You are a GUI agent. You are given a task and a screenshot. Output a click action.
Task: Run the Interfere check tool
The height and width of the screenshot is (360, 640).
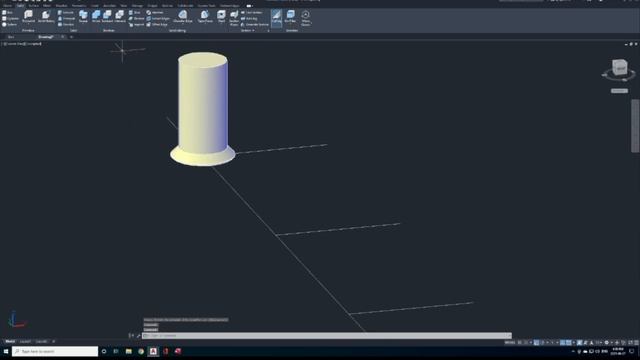click(x=155, y=13)
